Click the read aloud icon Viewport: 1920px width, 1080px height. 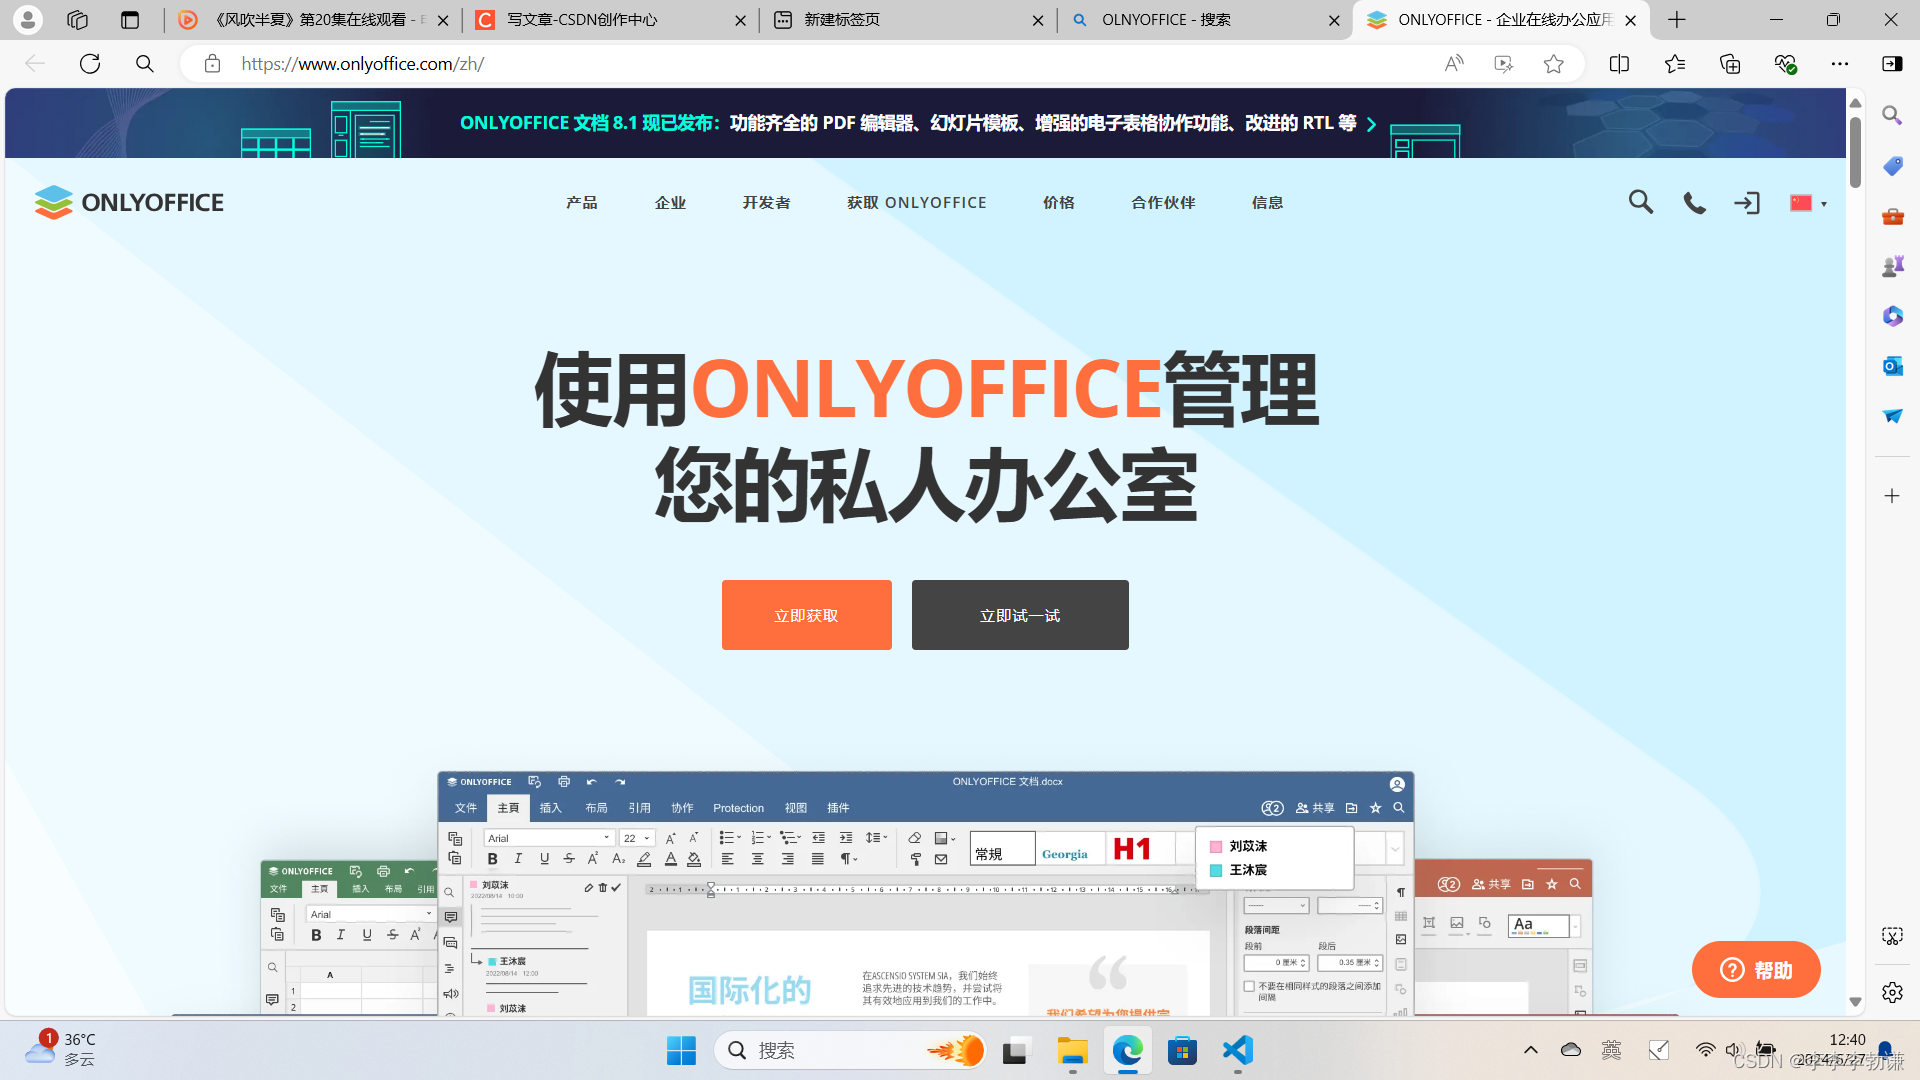pos(1454,64)
